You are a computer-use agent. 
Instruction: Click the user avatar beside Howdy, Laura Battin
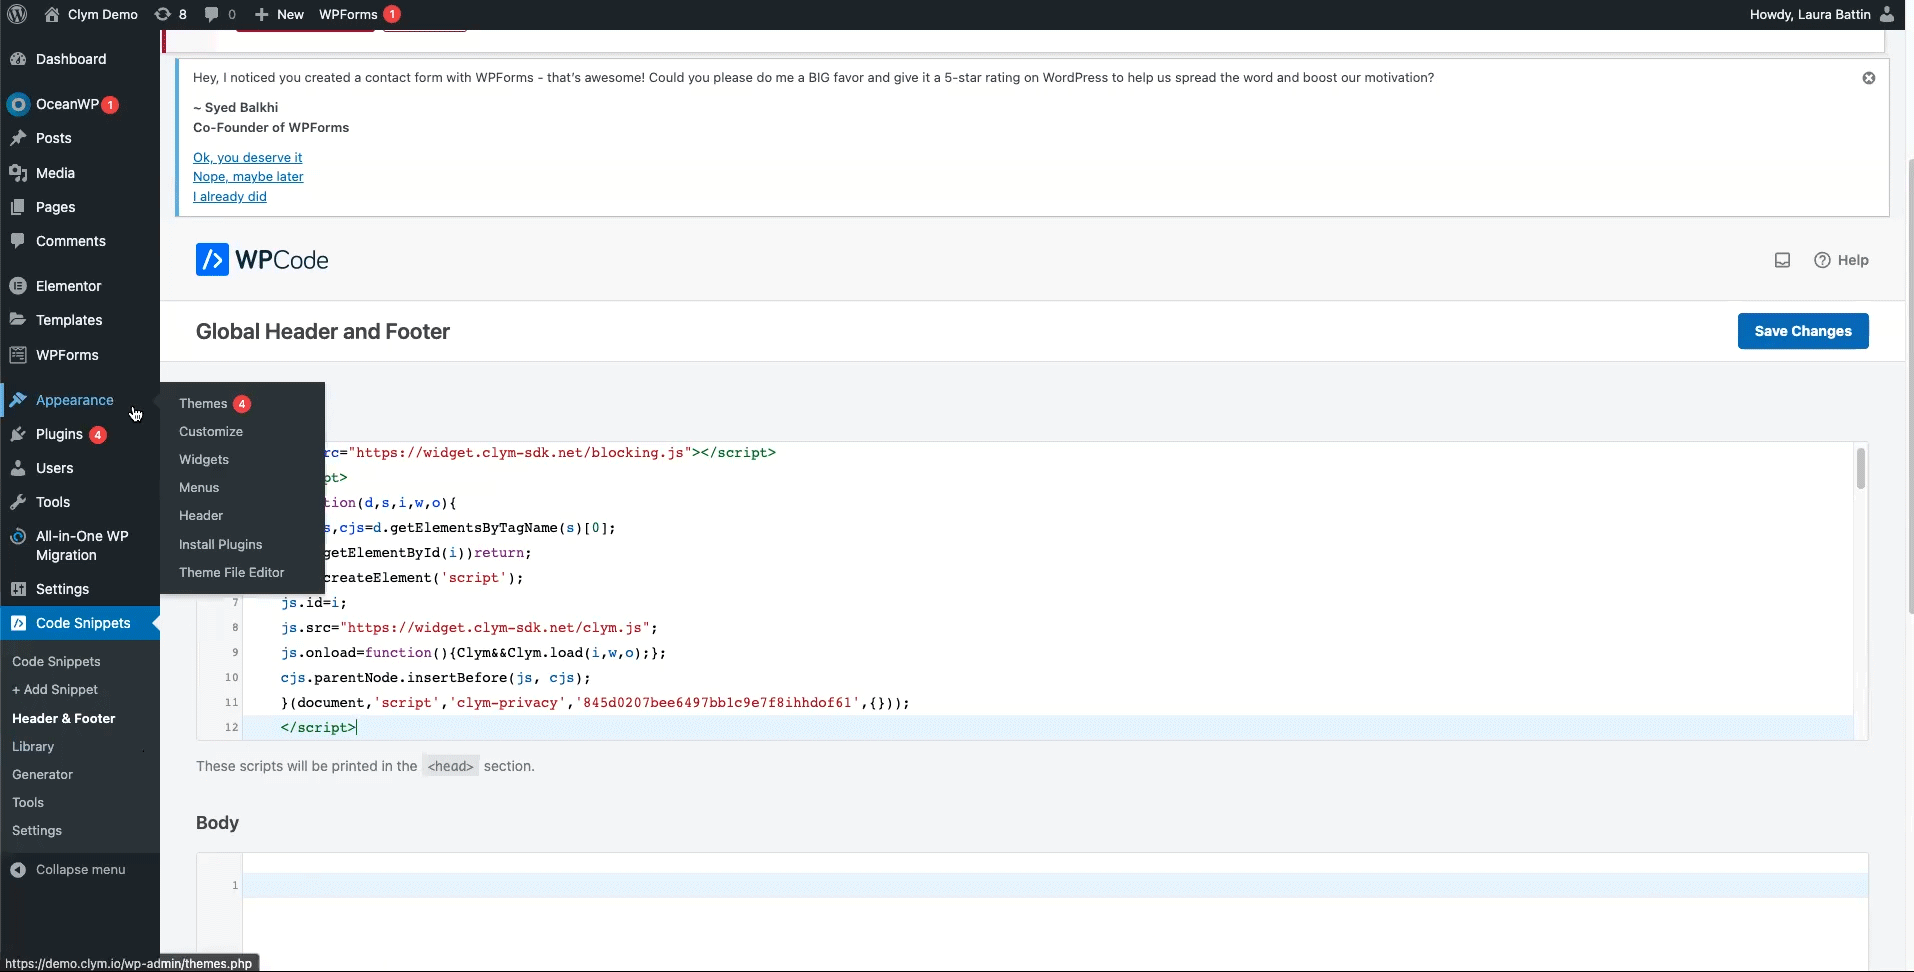1887,14
